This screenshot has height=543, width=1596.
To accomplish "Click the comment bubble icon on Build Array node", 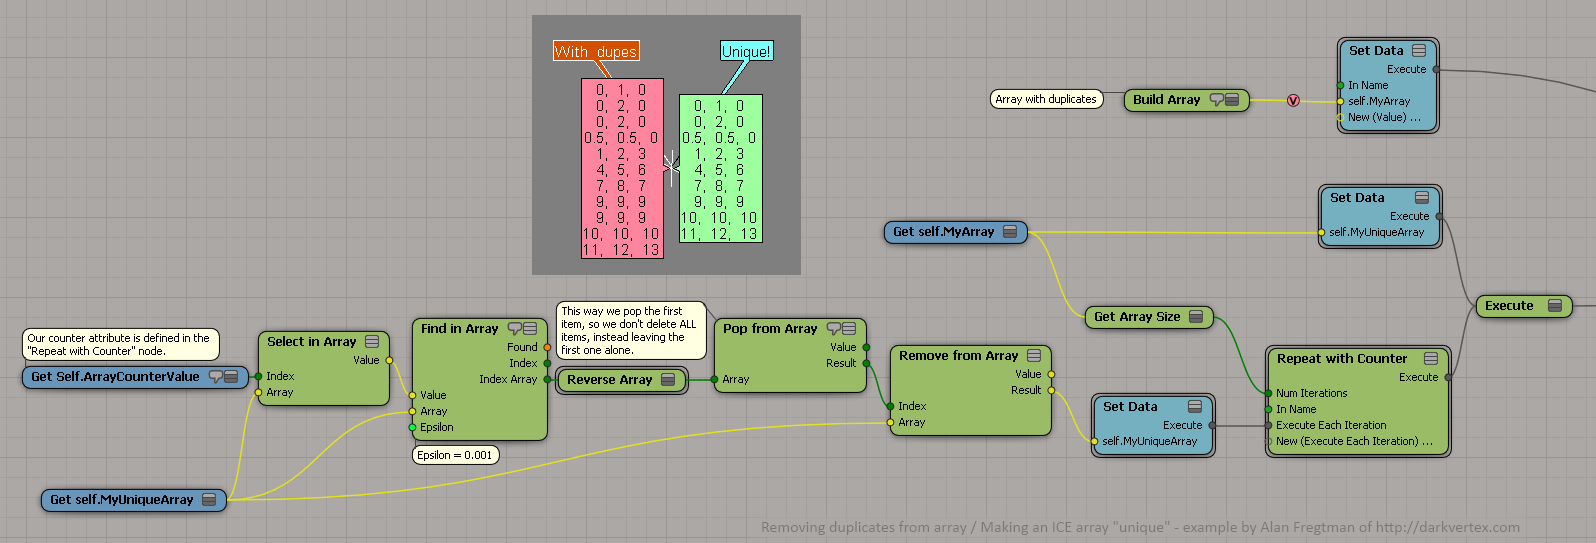I will (x=1216, y=100).
